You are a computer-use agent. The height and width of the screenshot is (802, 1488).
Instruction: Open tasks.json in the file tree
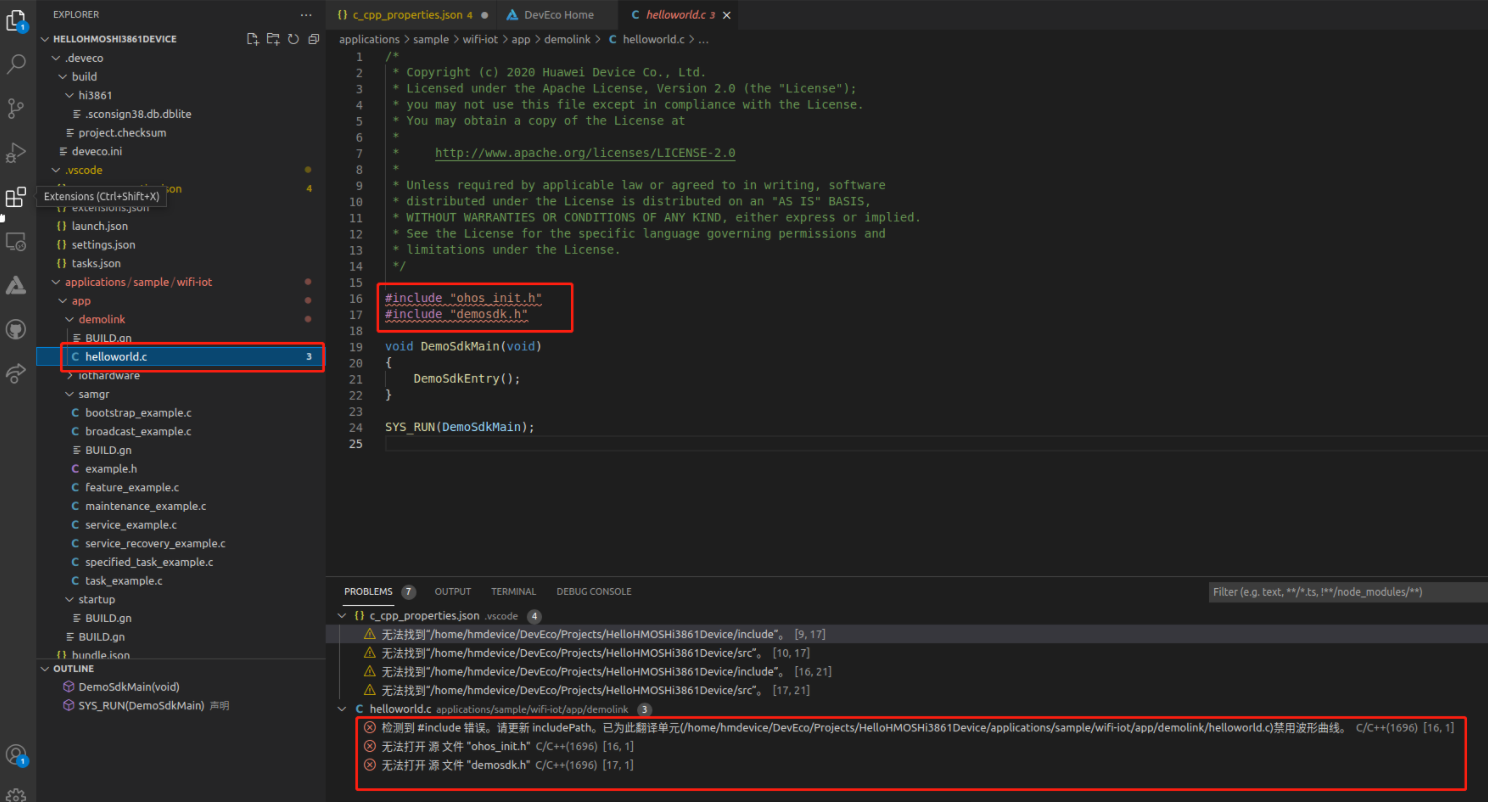(96, 263)
